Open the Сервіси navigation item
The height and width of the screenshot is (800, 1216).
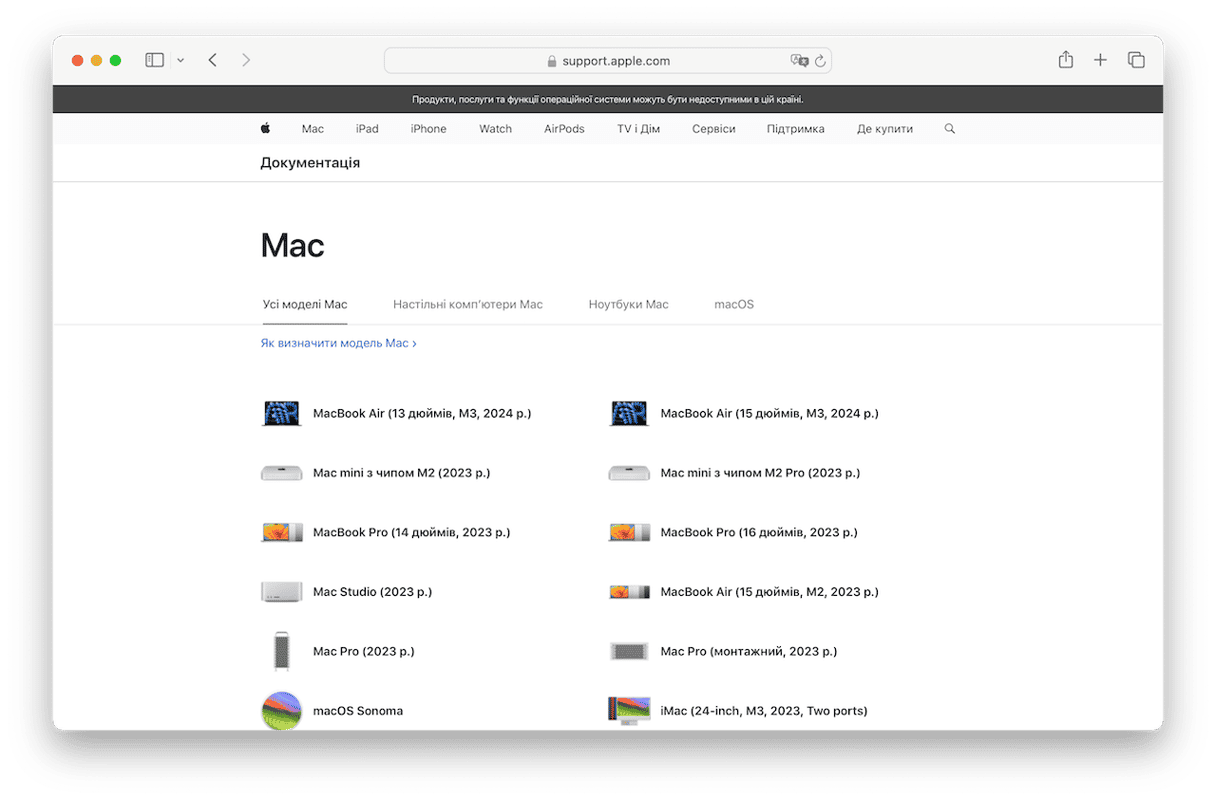click(x=713, y=129)
